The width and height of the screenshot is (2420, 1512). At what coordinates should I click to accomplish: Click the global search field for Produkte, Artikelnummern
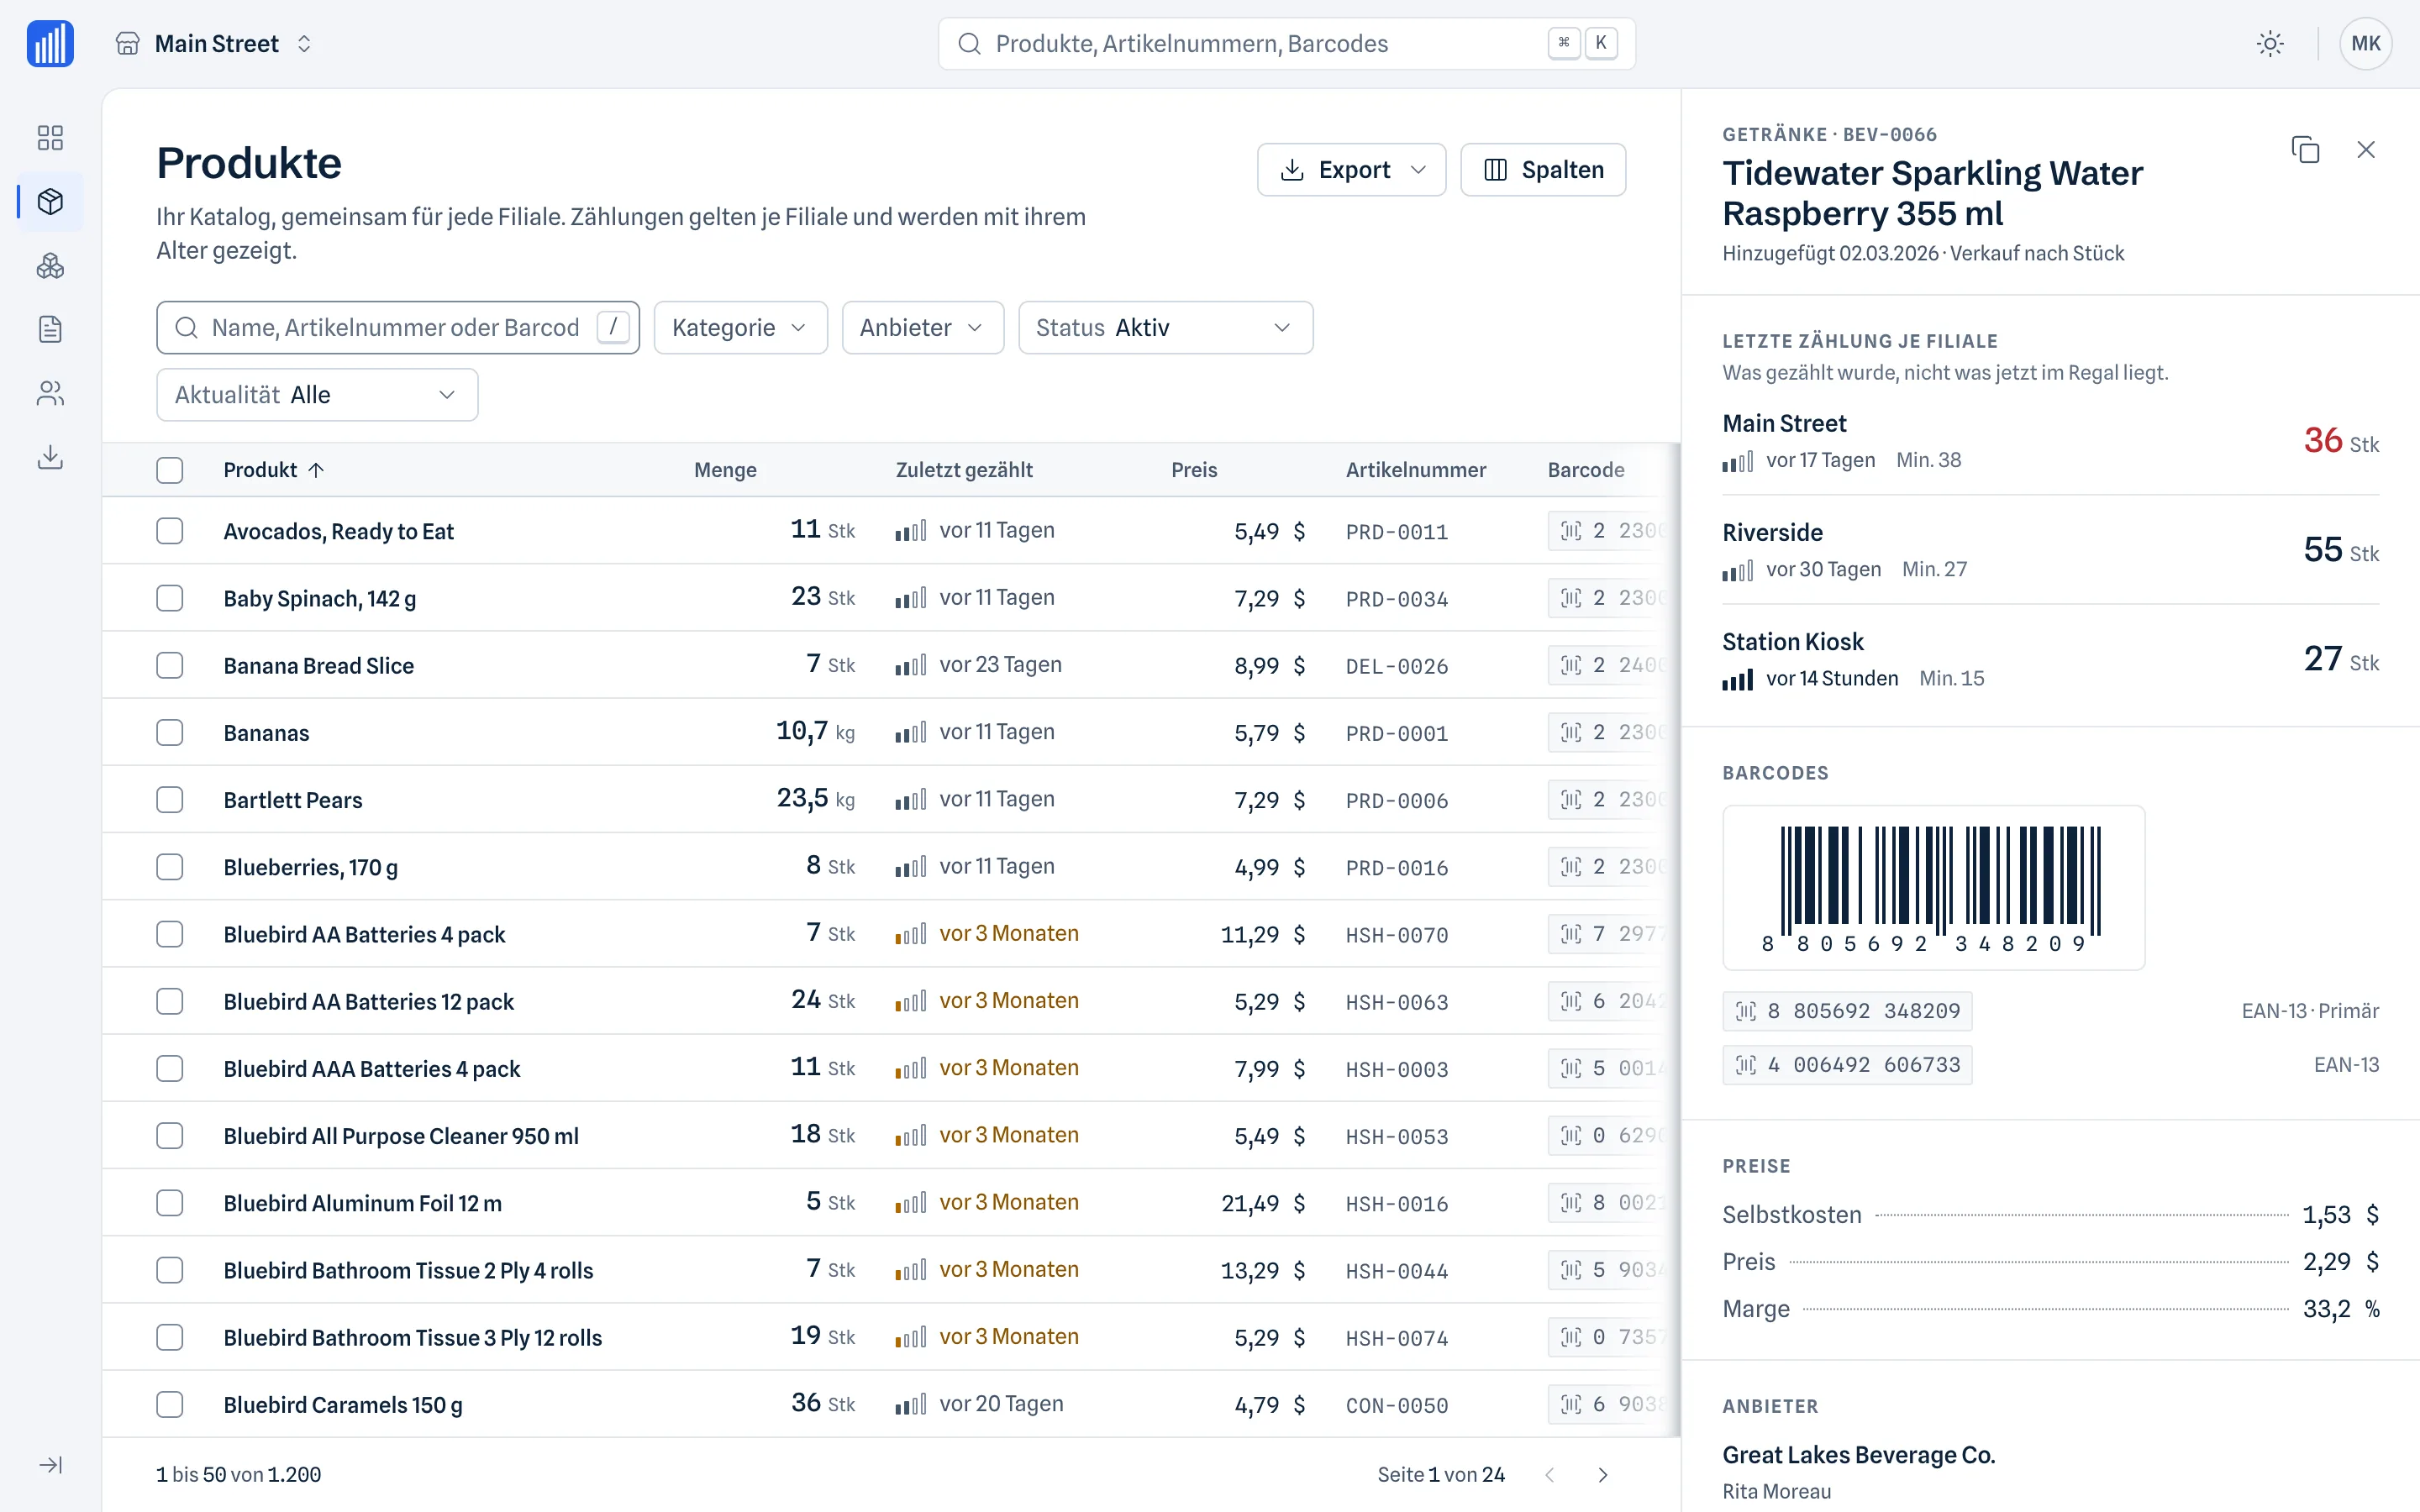pyautogui.click(x=1286, y=44)
